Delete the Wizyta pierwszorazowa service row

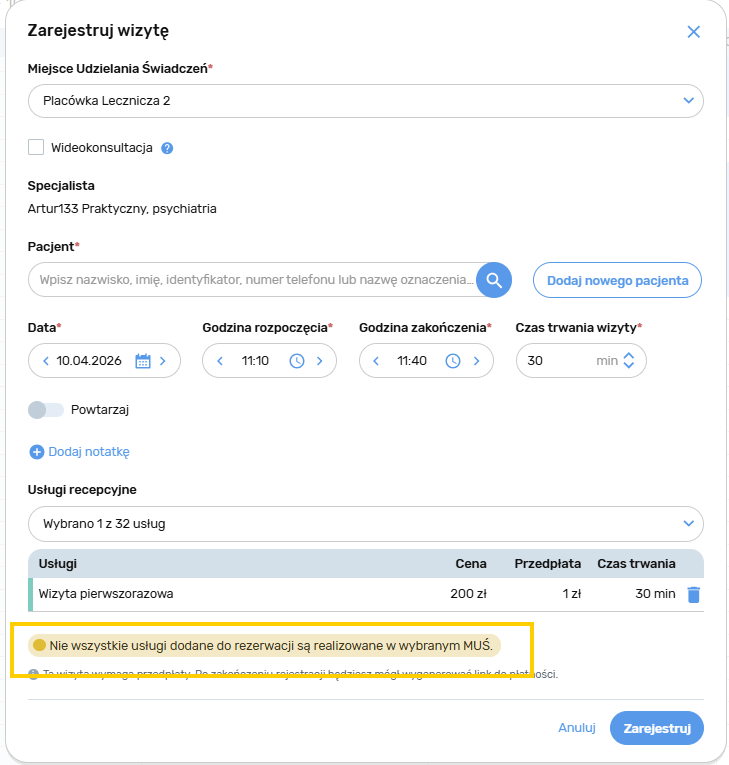coord(694,594)
